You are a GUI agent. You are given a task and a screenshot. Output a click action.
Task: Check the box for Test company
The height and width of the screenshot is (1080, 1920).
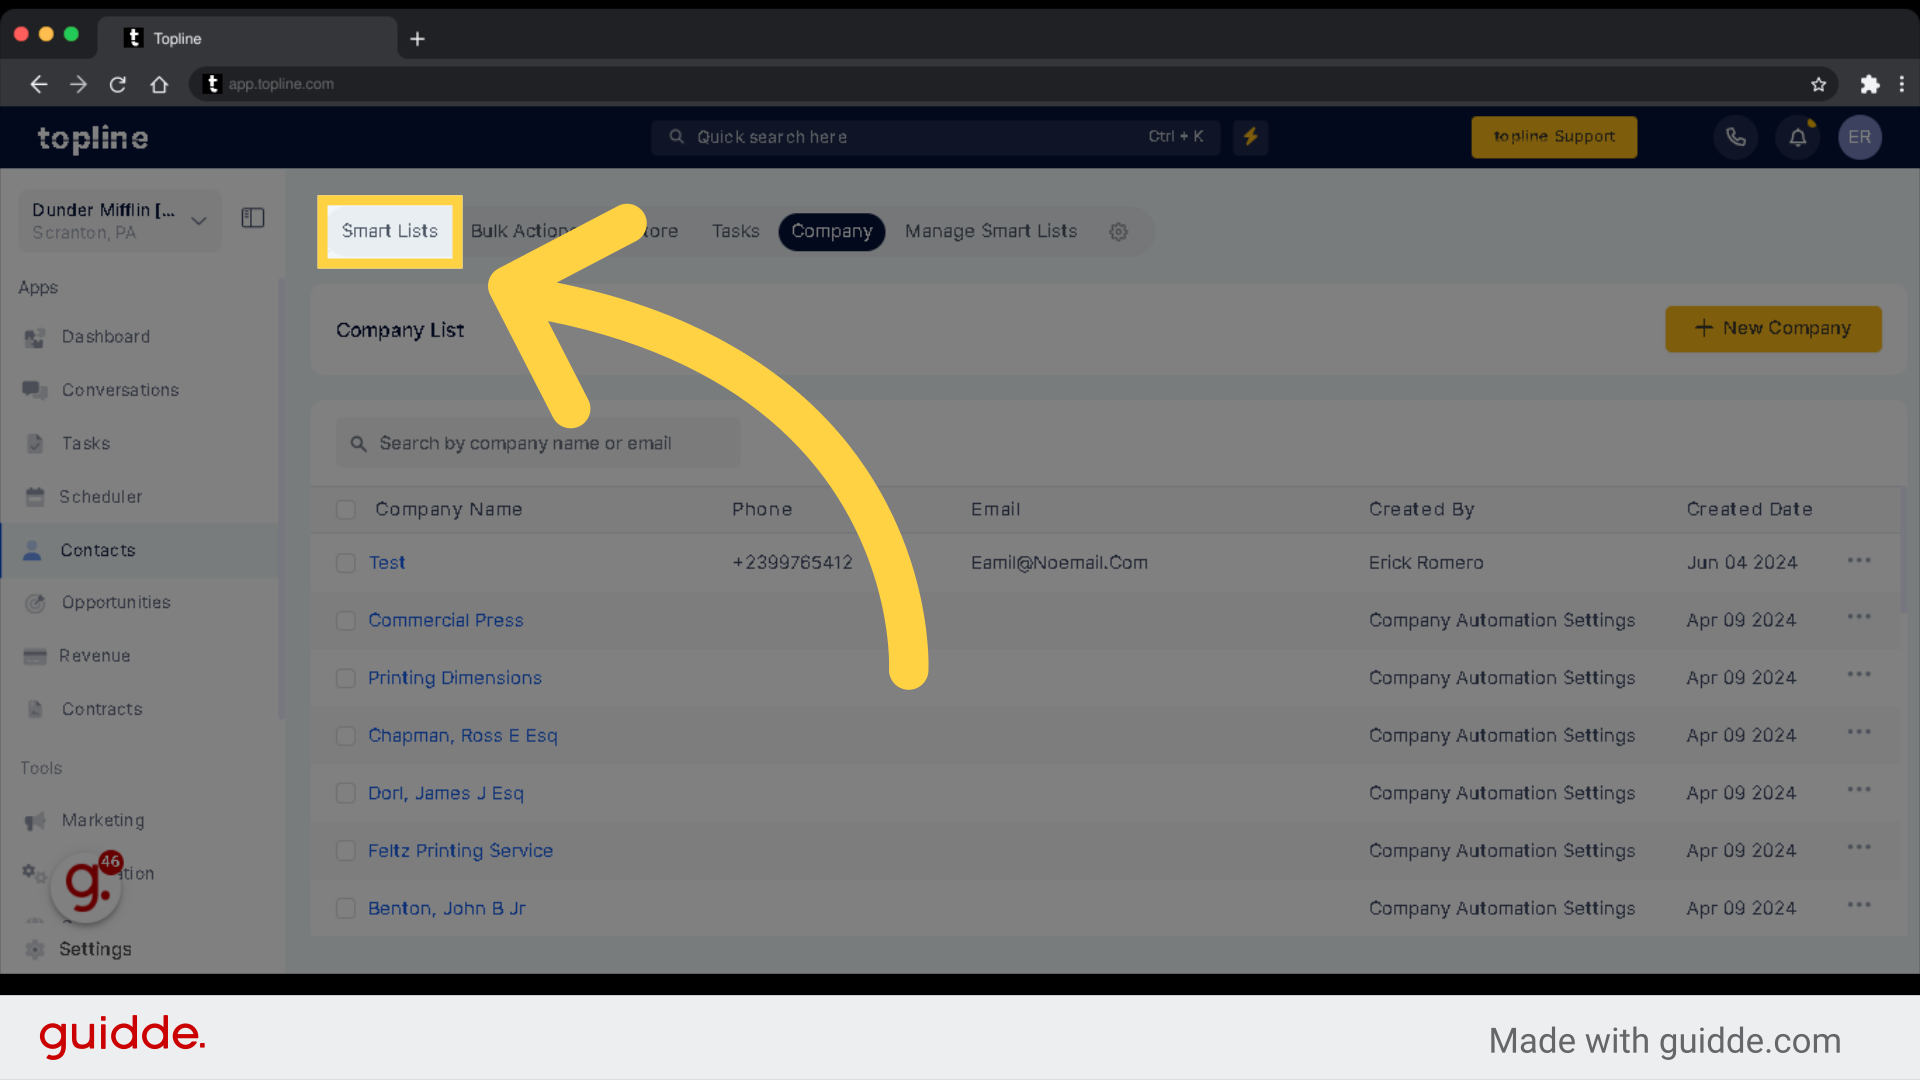(x=346, y=563)
